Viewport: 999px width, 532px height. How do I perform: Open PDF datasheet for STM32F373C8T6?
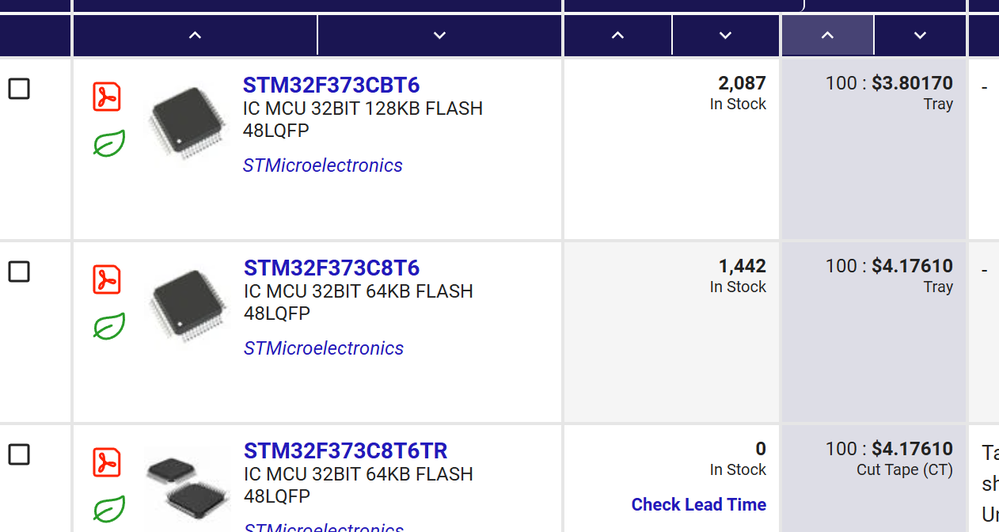point(107,280)
